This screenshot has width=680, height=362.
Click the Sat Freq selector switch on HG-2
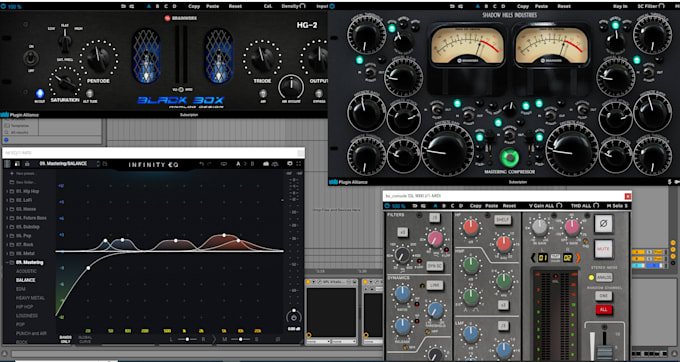click(65, 42)
